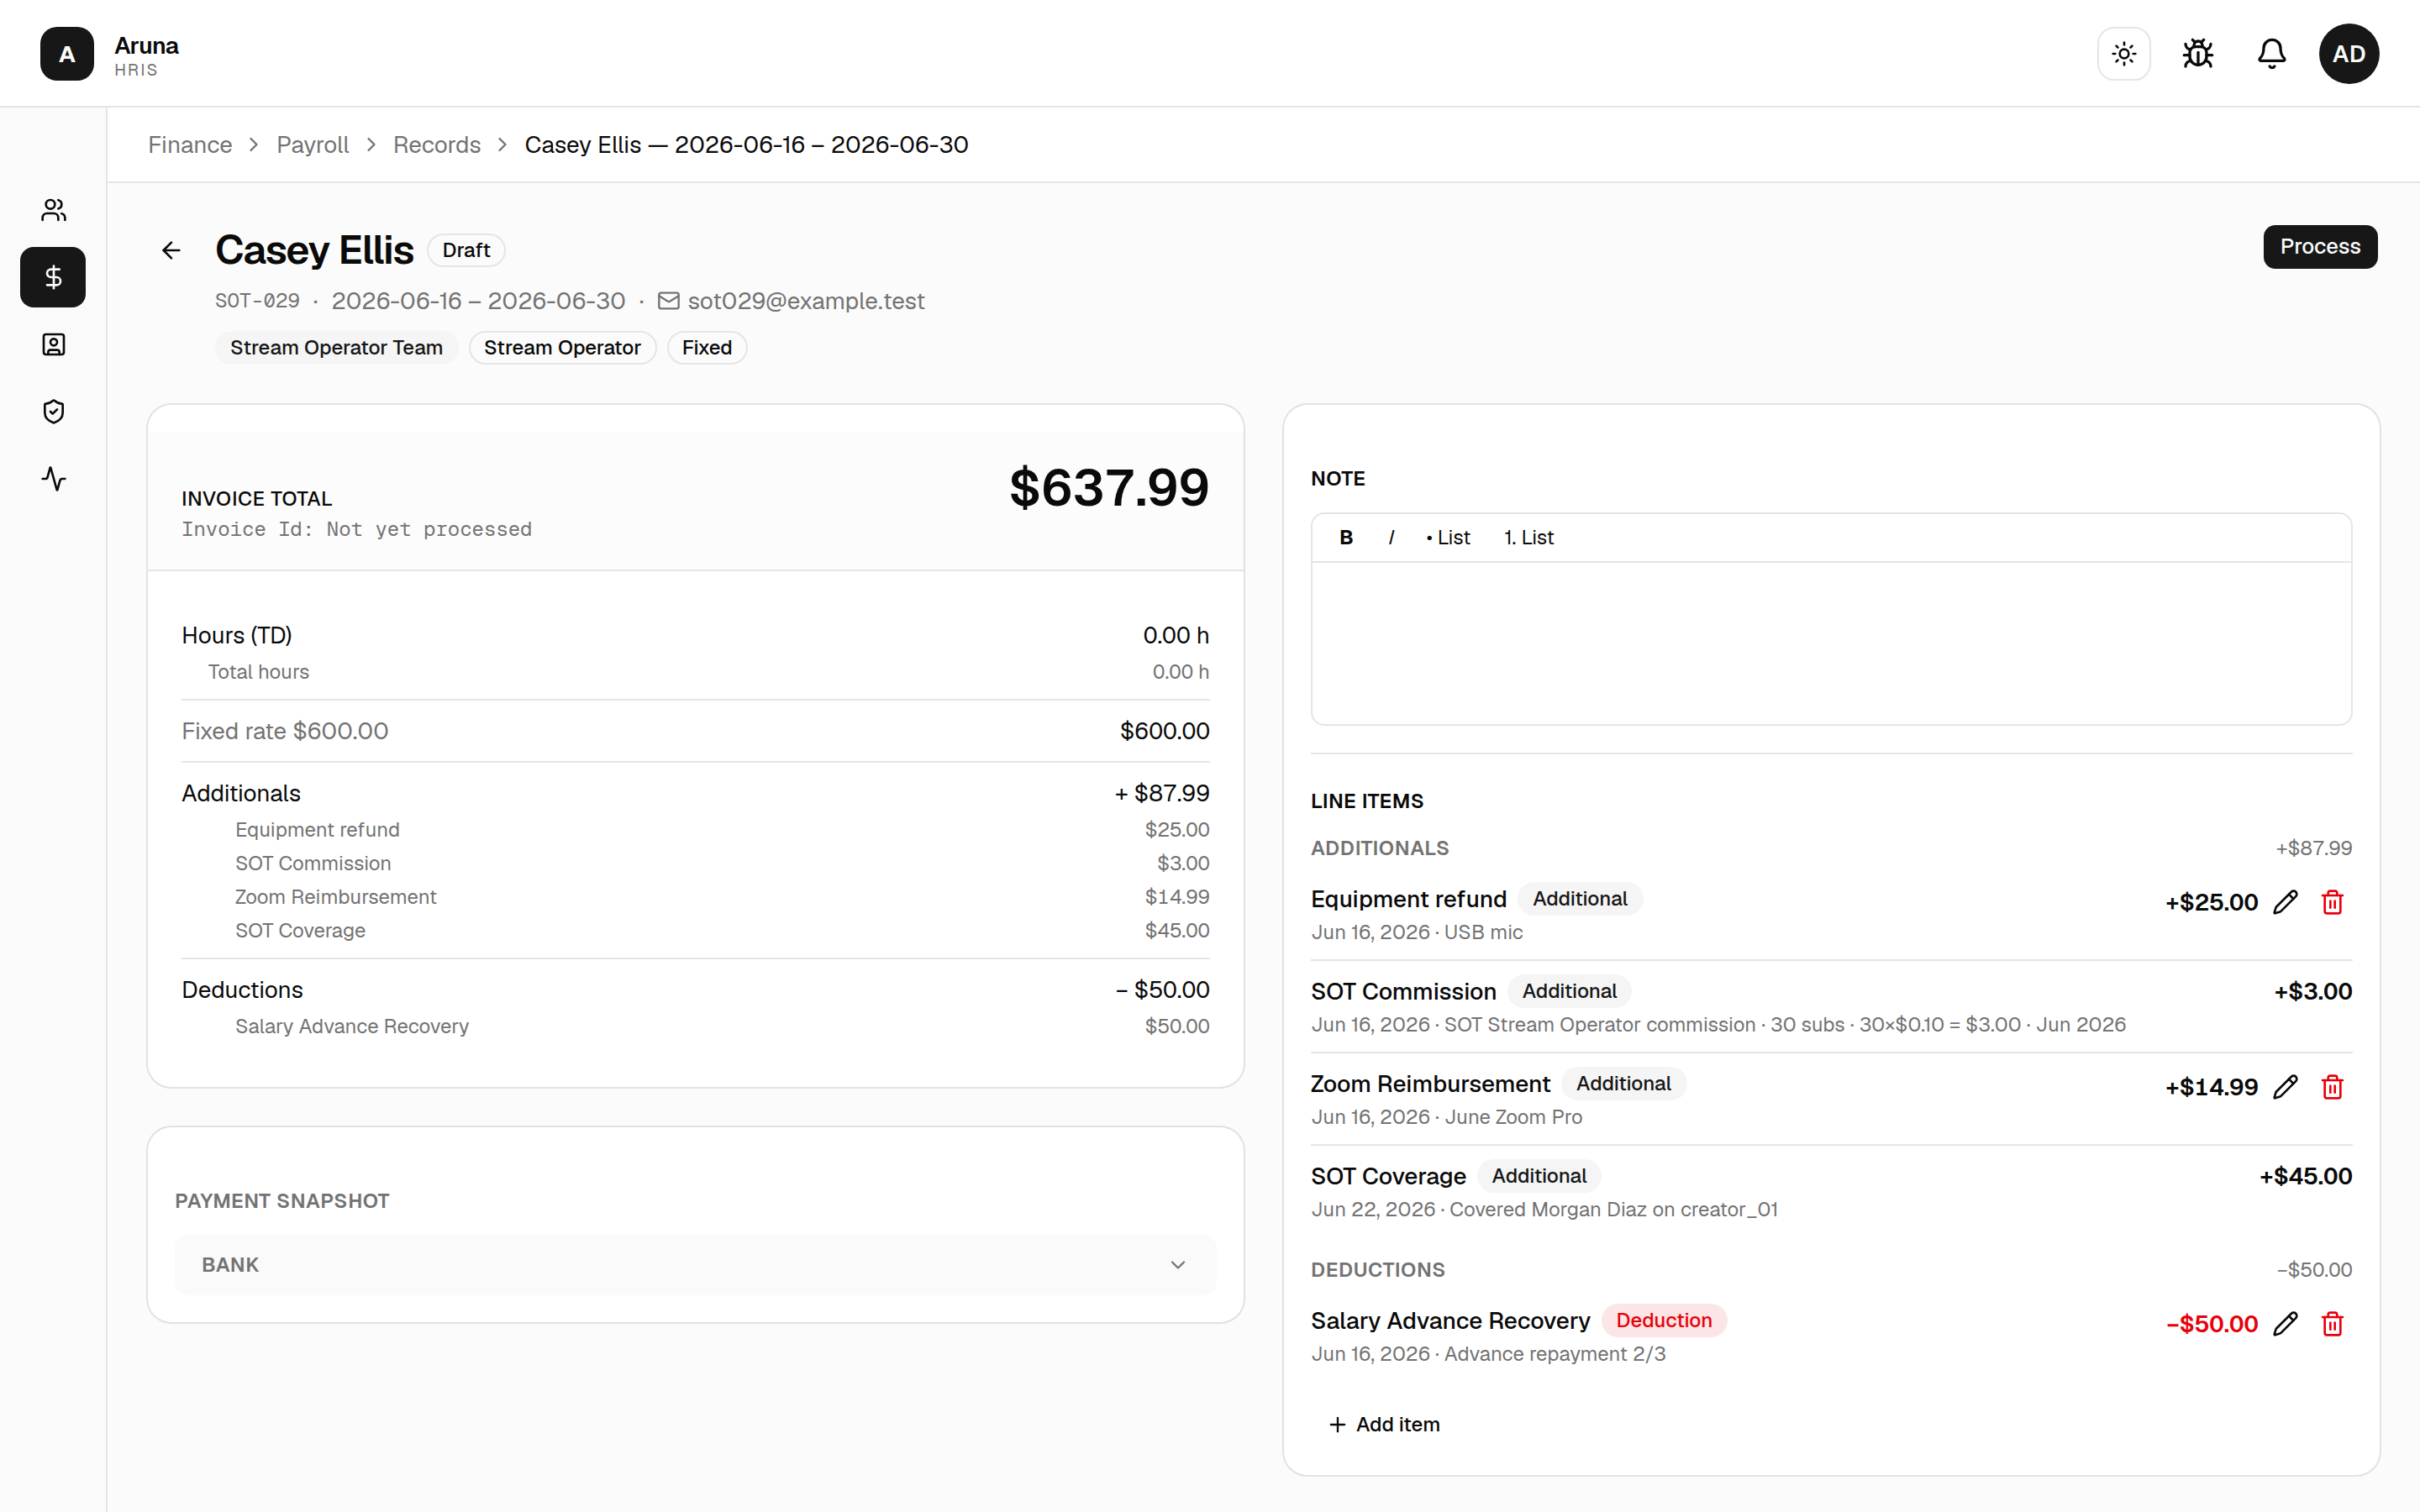
Task: Delete the Salary Advance Recovery deduction
Action: click(2333, 1324)
